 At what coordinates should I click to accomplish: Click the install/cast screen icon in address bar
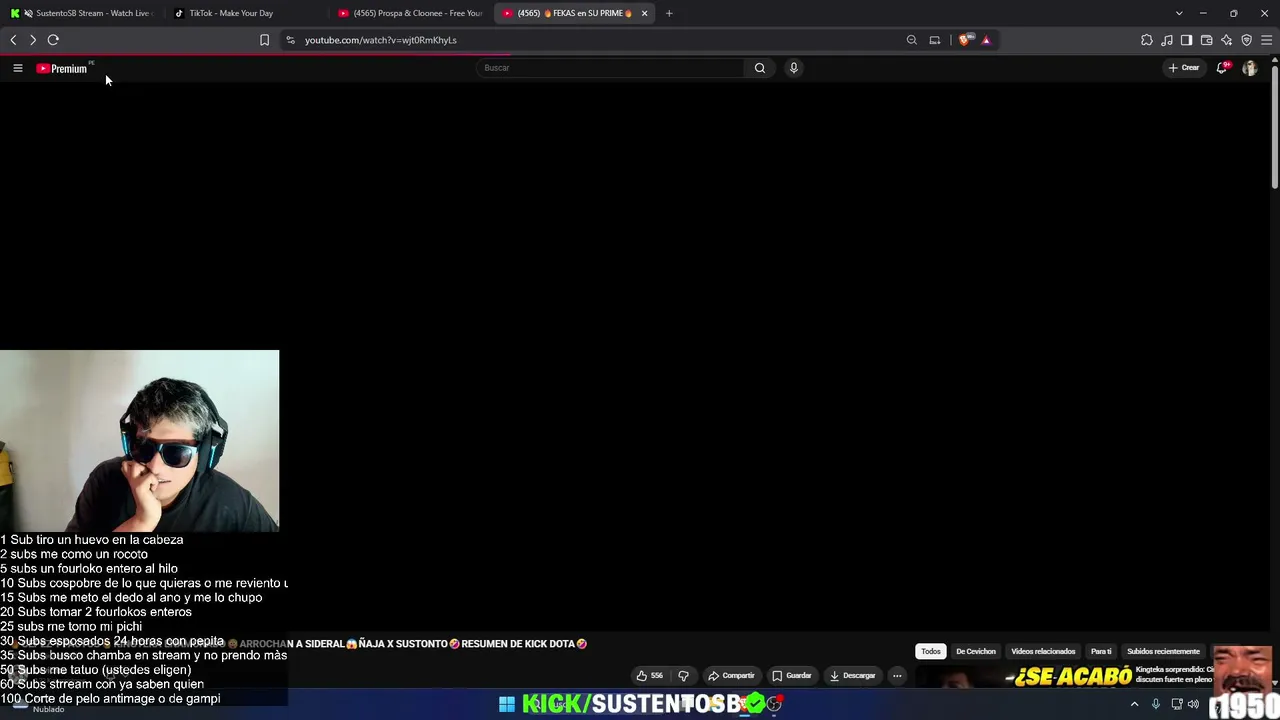click(x=935, y=40)
